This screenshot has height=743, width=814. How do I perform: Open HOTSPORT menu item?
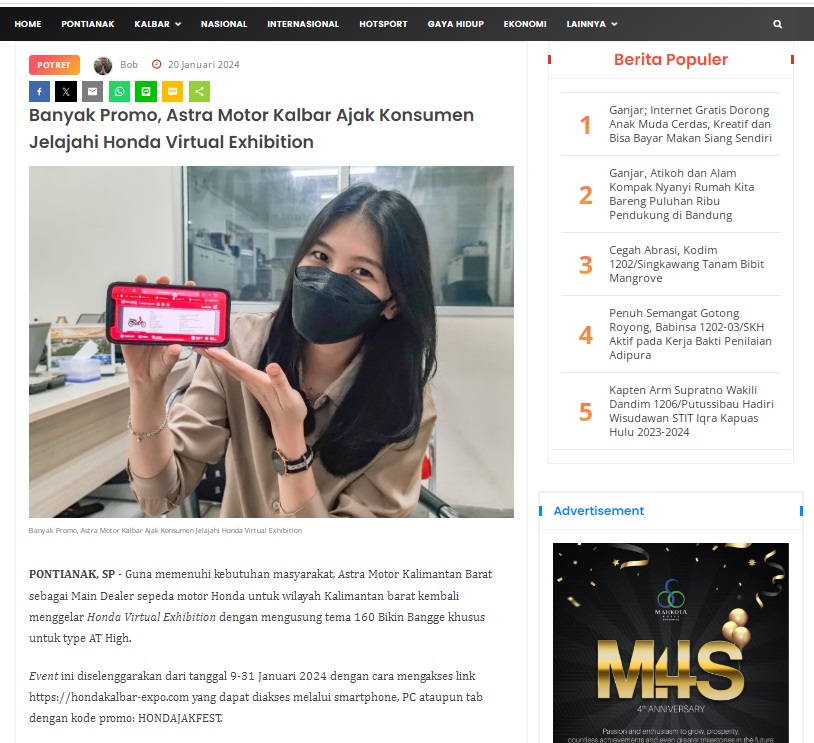coord(383,24)
